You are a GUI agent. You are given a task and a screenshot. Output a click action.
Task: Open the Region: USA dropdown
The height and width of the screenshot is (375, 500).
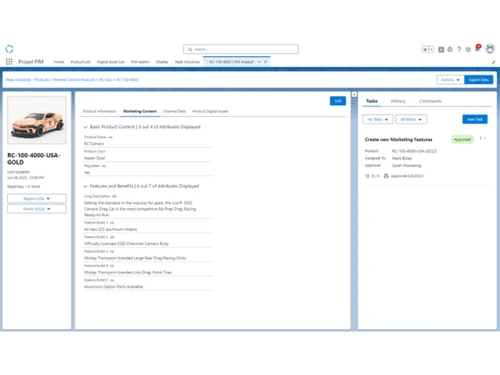(37, 198)
